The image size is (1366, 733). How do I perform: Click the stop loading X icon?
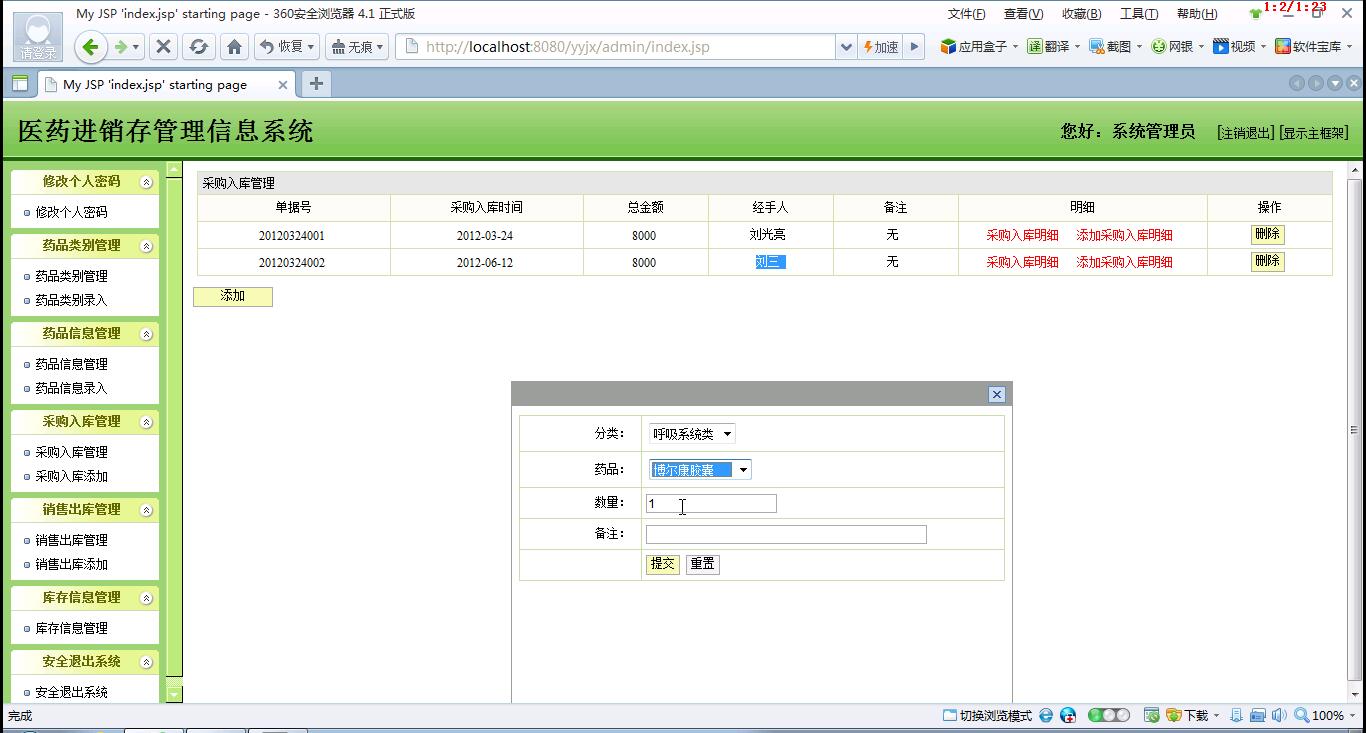164,47
